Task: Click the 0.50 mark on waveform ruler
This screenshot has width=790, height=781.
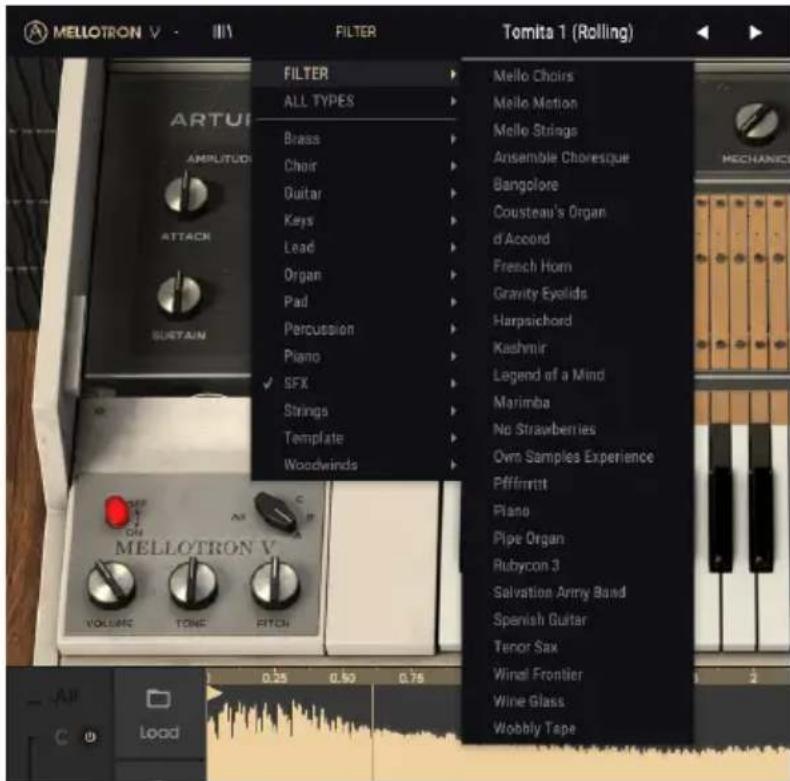Action: coord(343,678)
